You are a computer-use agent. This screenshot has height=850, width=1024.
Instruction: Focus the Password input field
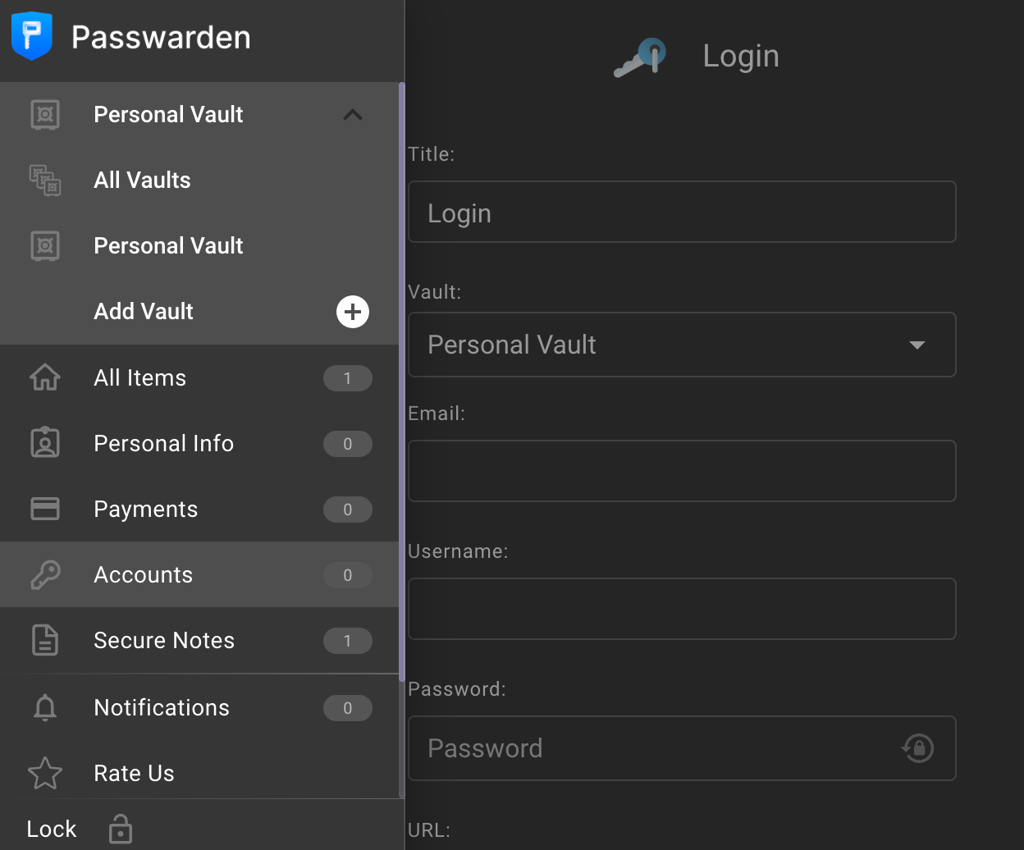click(x=682, y=748)
